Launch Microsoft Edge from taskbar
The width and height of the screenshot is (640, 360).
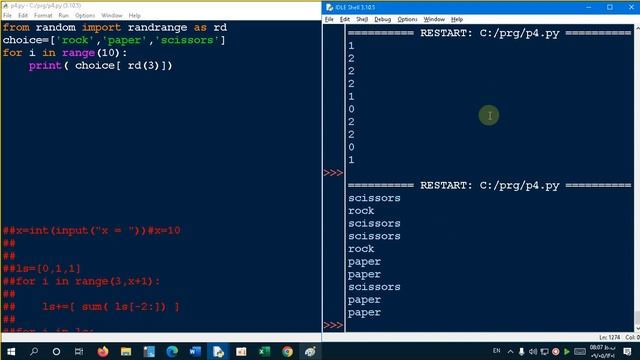click(172, 351)
